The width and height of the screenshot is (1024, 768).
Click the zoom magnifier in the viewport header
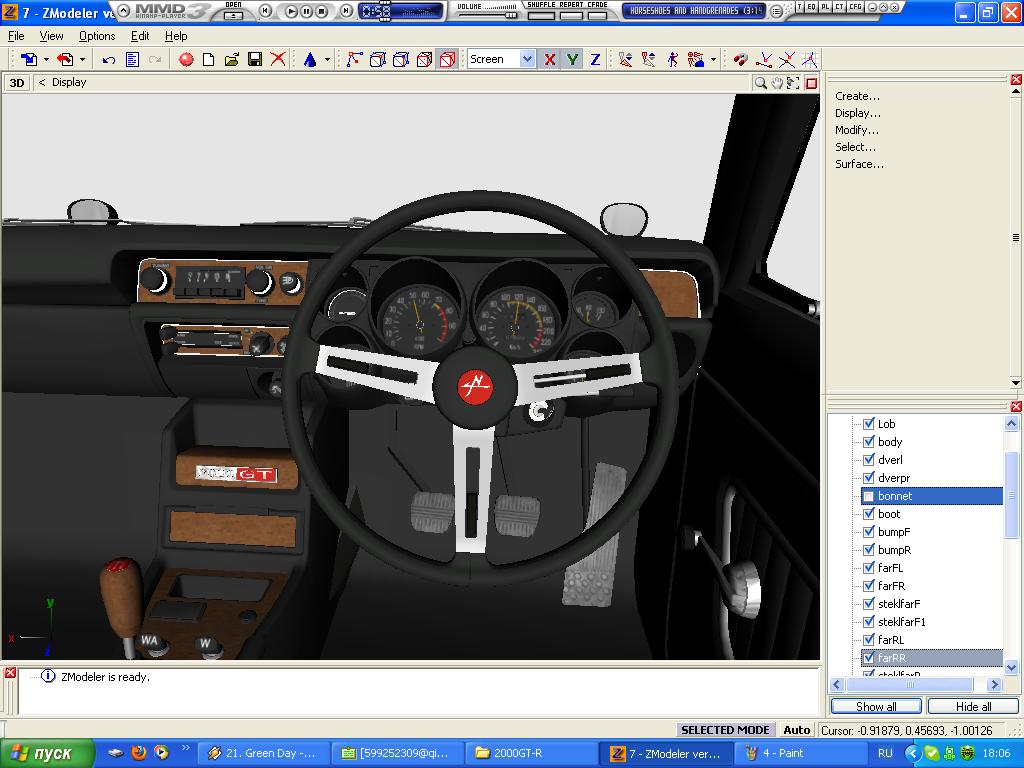pyautogui.click(x=761, y=83)
